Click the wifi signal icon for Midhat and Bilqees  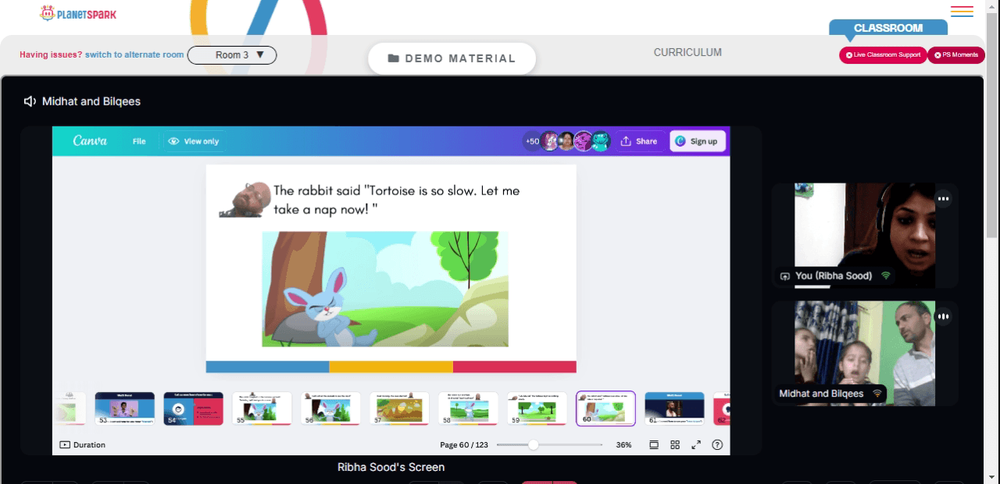point(877,393)
